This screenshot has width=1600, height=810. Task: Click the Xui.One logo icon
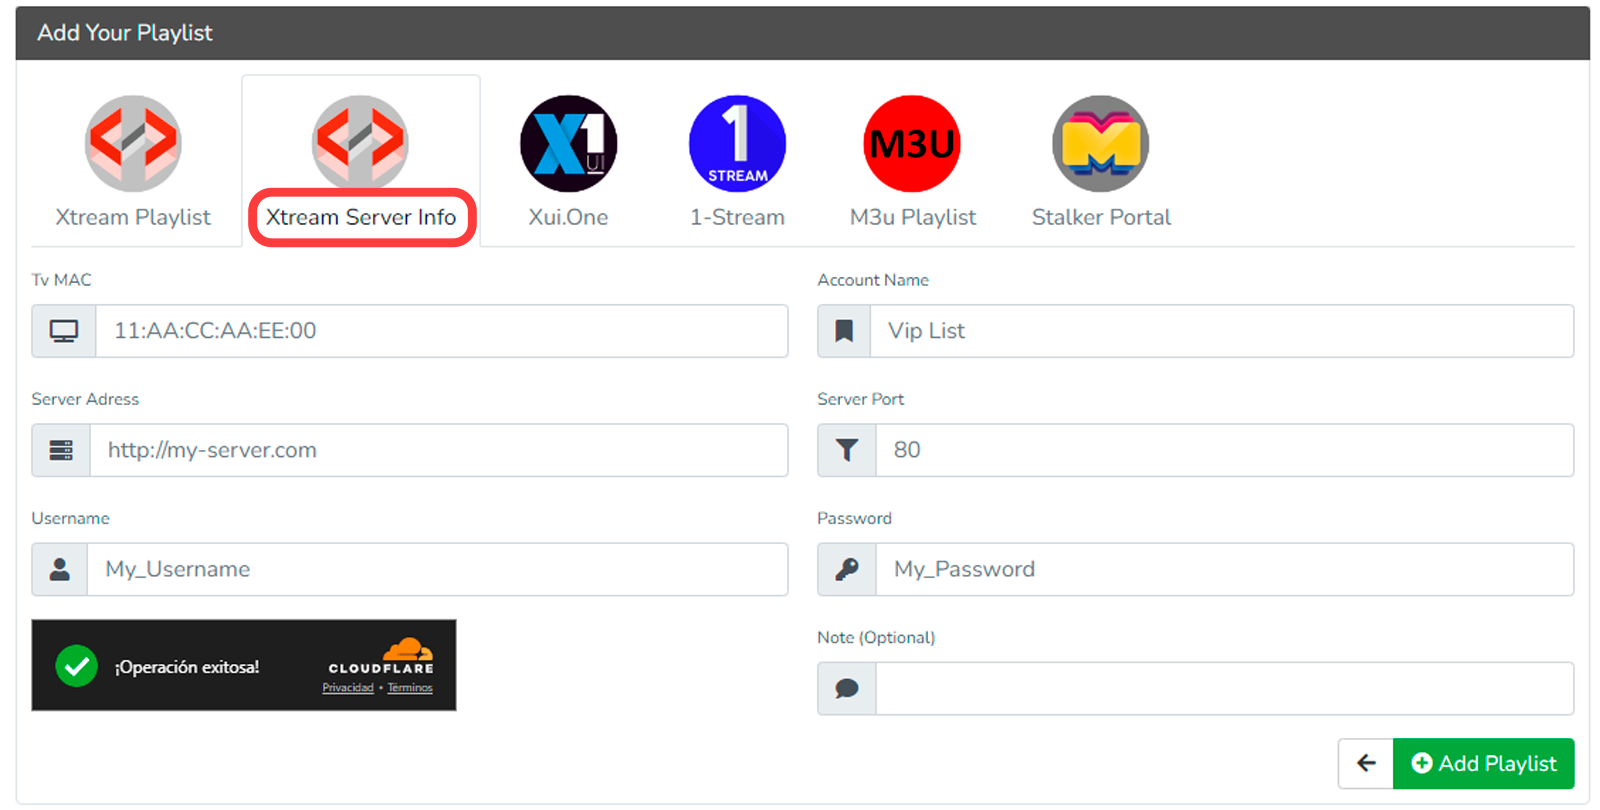point(568,144)
